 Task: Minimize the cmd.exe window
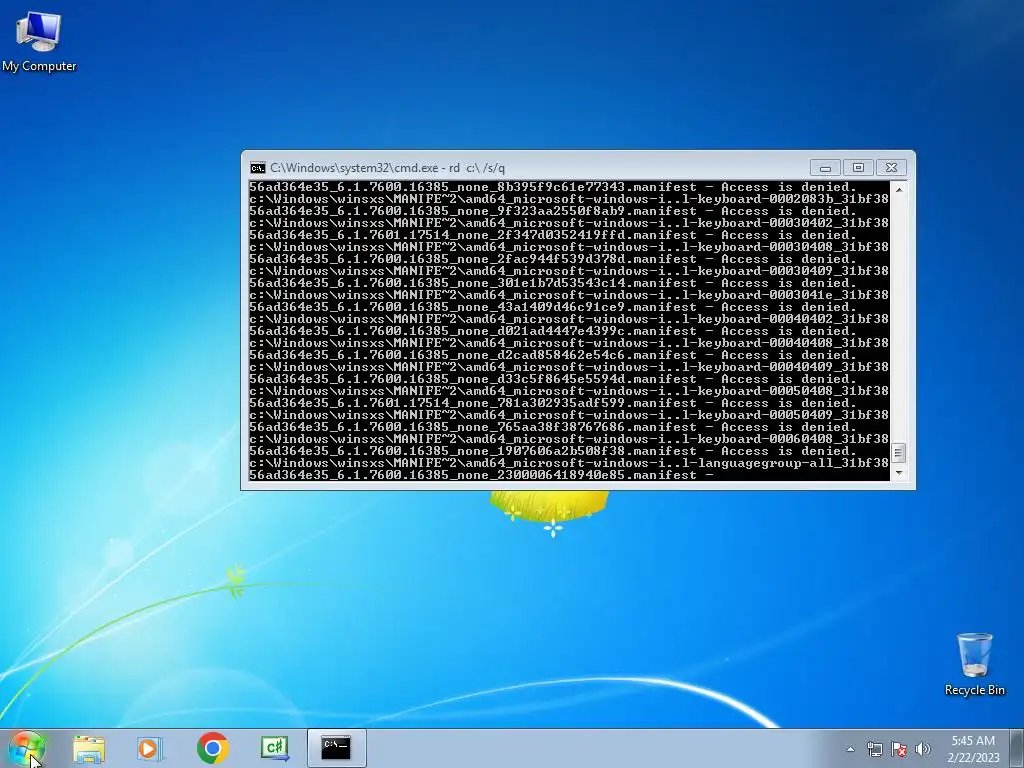pos(825,168)
